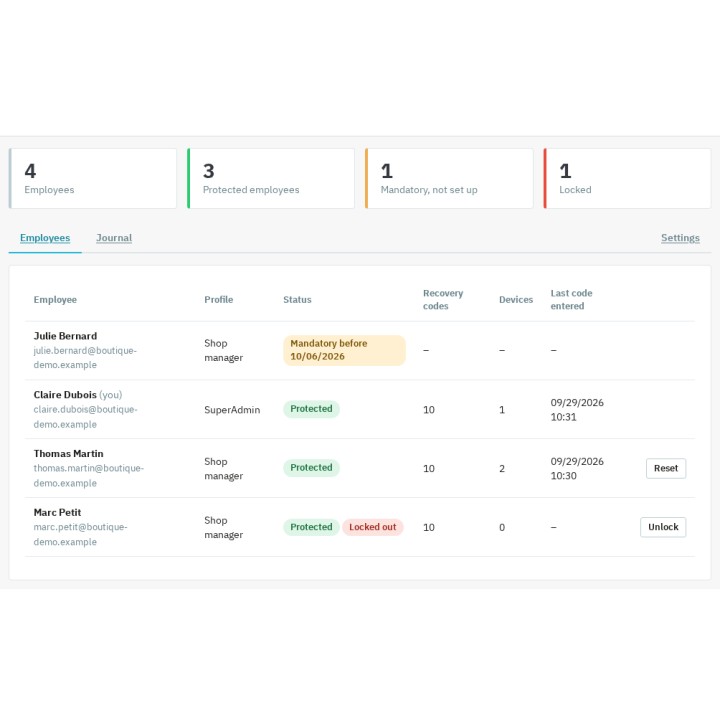
Task: Click Marc Petit's devices count 0
Action: (x=502, y=528)
